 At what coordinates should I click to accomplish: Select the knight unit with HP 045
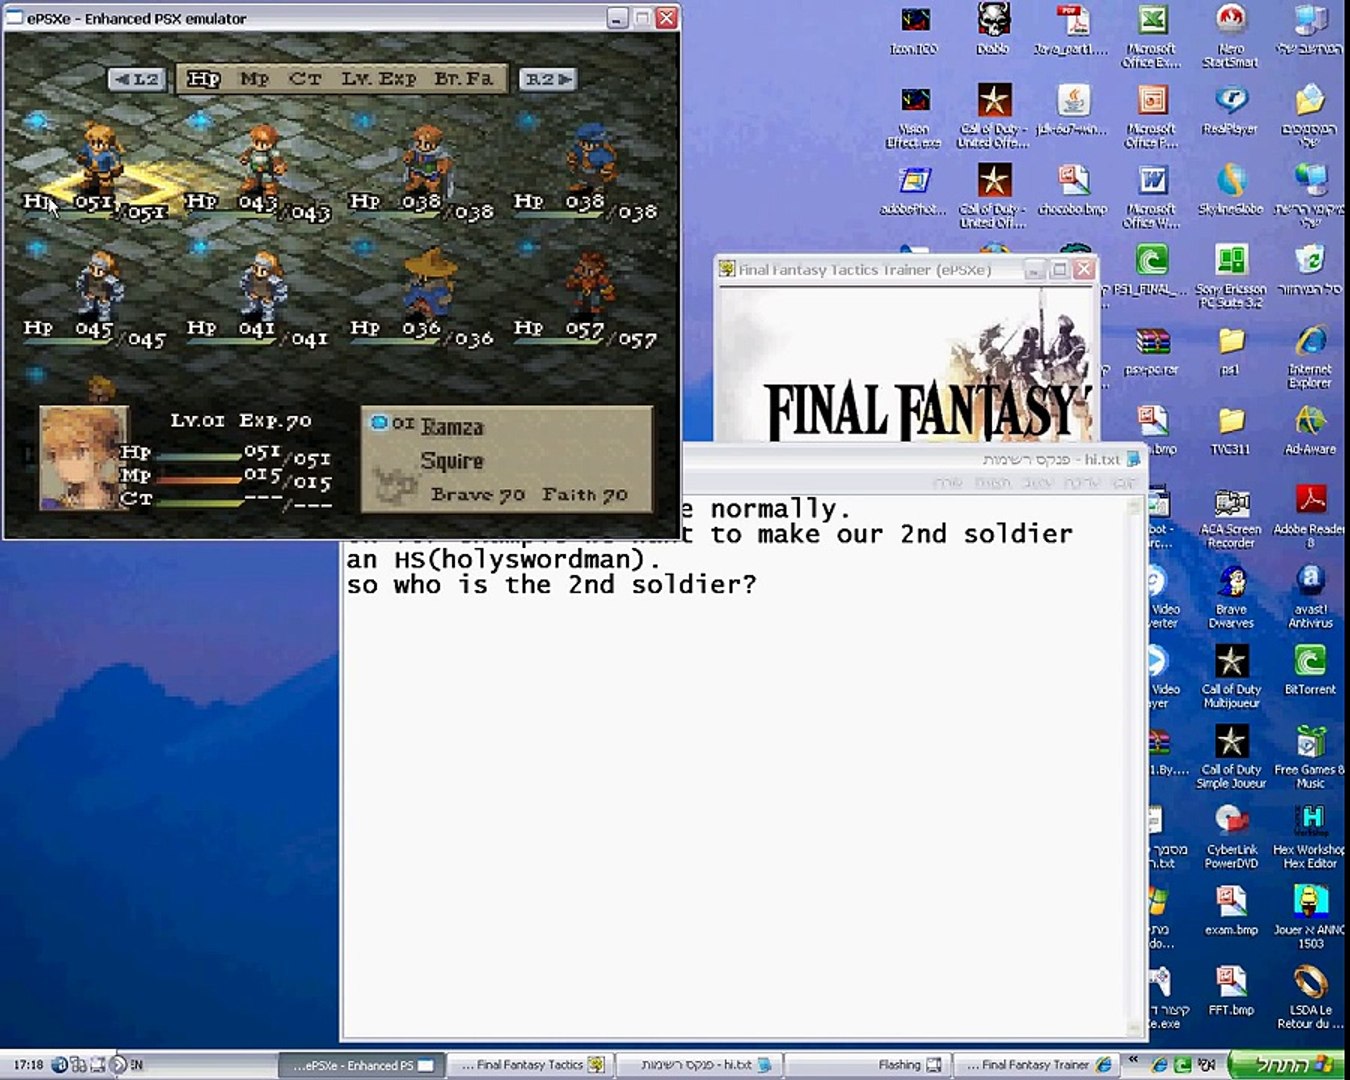[100, 285]
